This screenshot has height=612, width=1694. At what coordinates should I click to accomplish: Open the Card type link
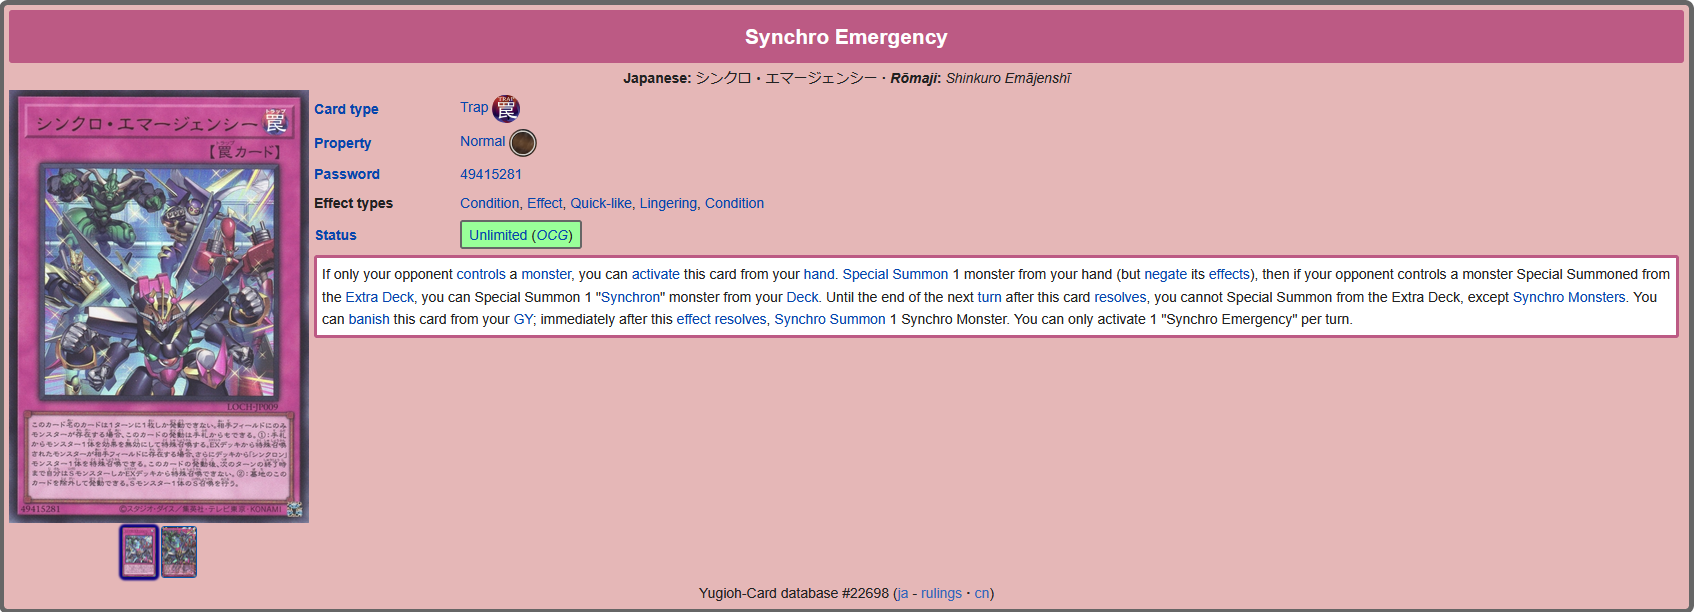tap(346, 109)
